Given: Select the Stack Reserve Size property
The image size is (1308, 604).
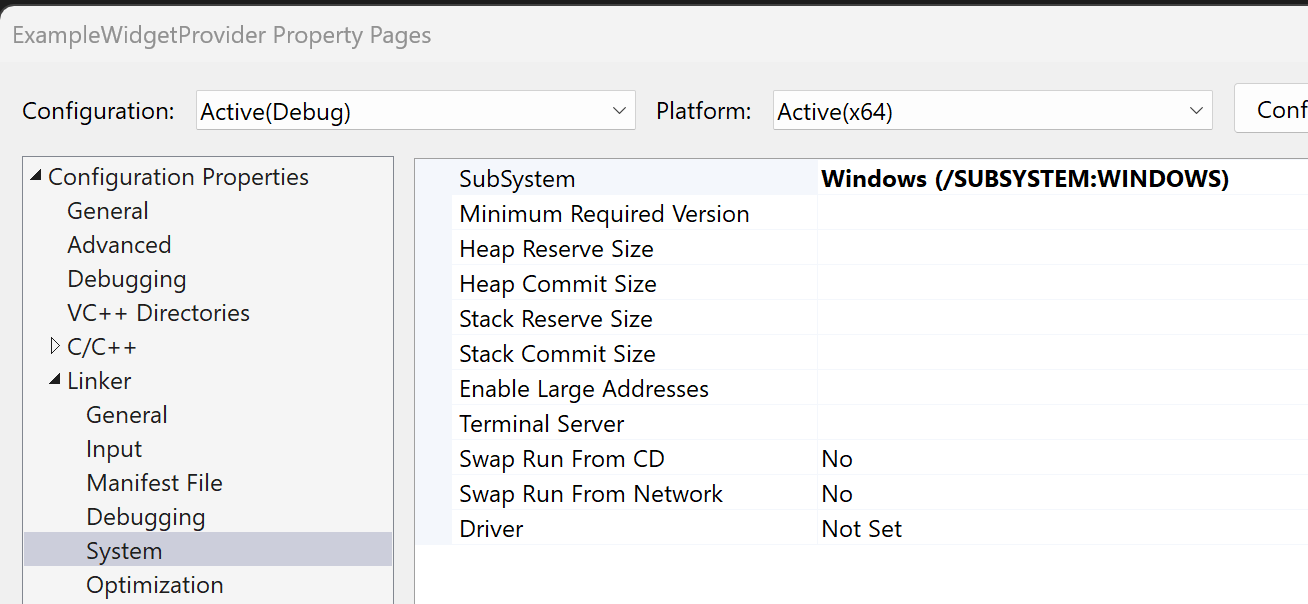Looking at the screenshot, I should click(556, 318).
